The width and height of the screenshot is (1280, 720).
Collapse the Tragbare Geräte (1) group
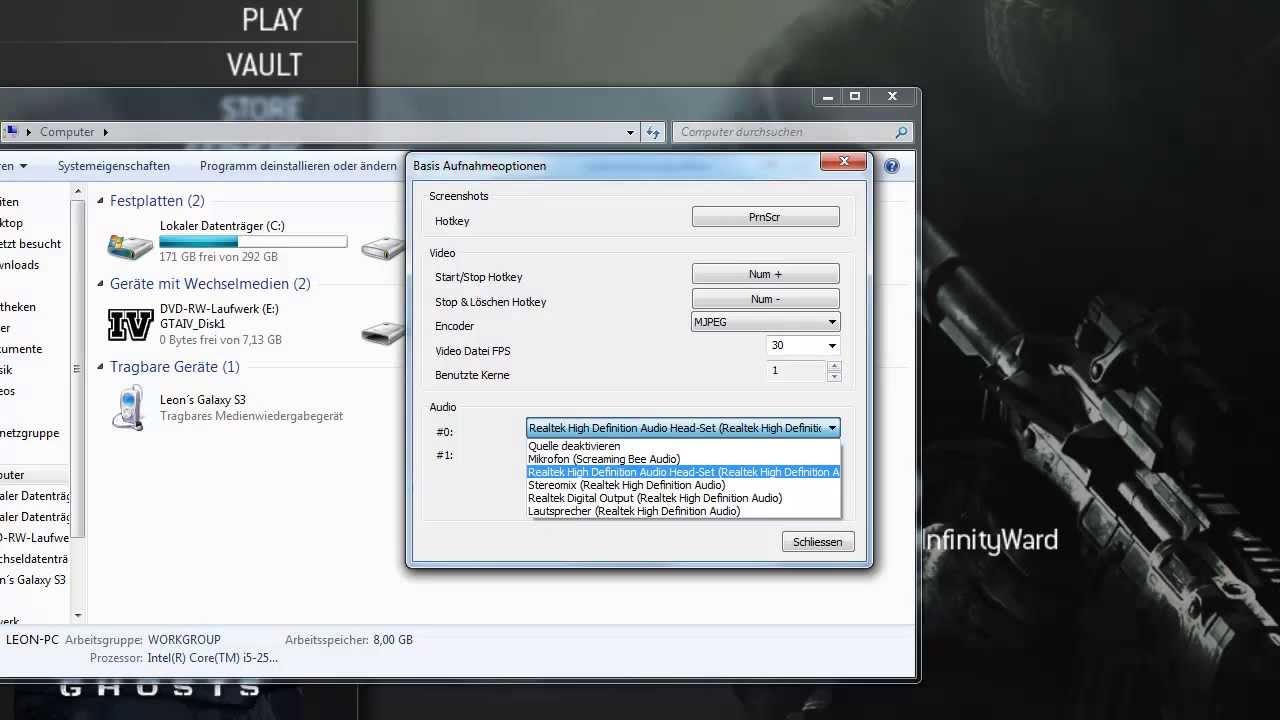pos(101,367)
